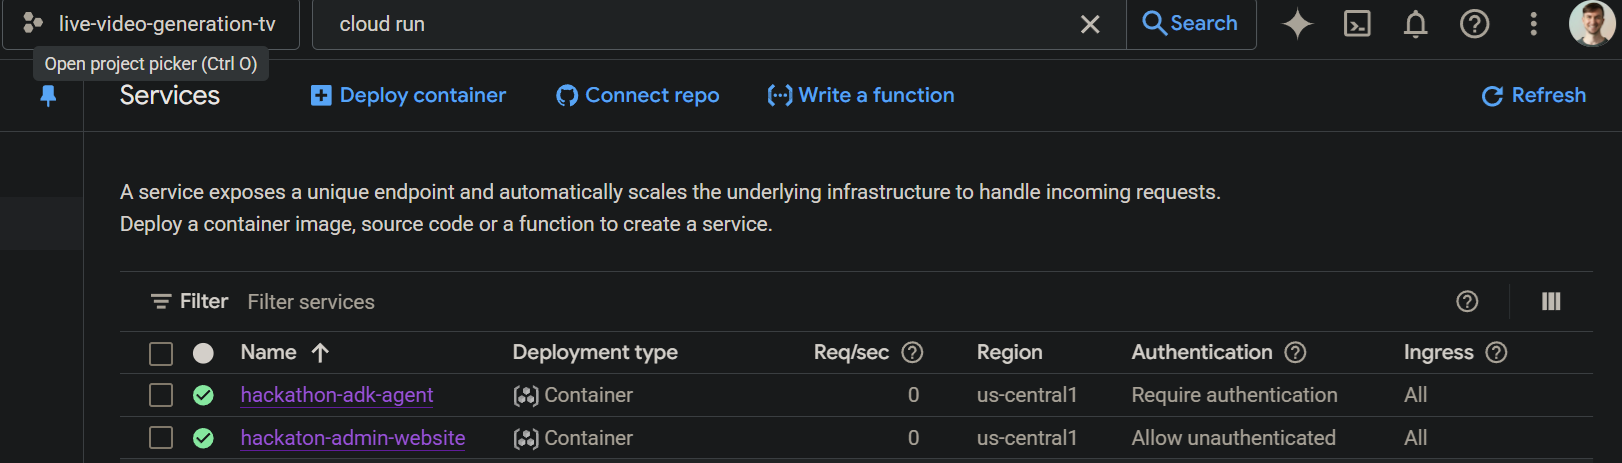Viewport: 1622px width, 463px height.
Task: Open the column display options
Action: coord(1551,301)
